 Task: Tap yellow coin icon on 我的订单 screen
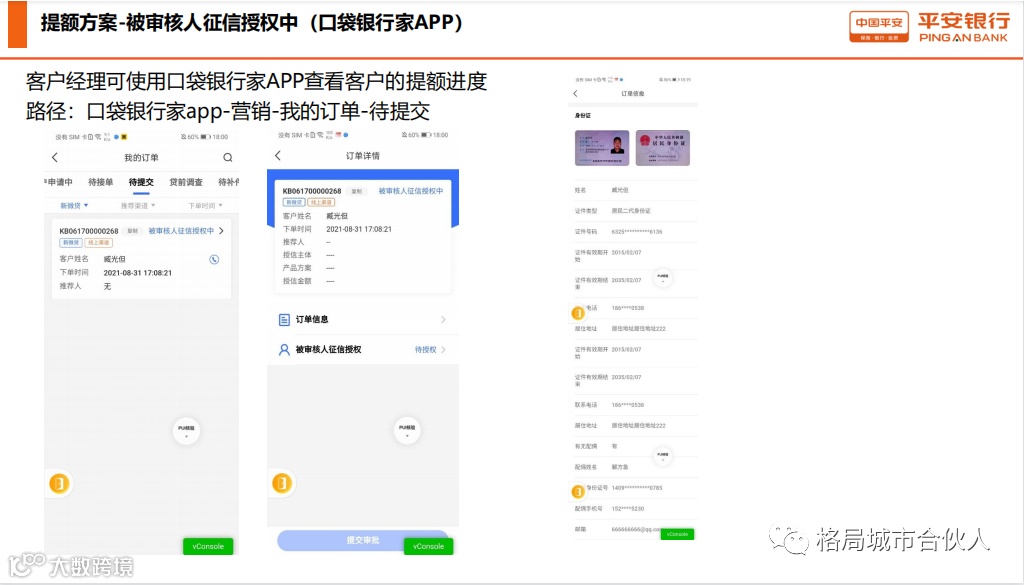click(59, 484)
